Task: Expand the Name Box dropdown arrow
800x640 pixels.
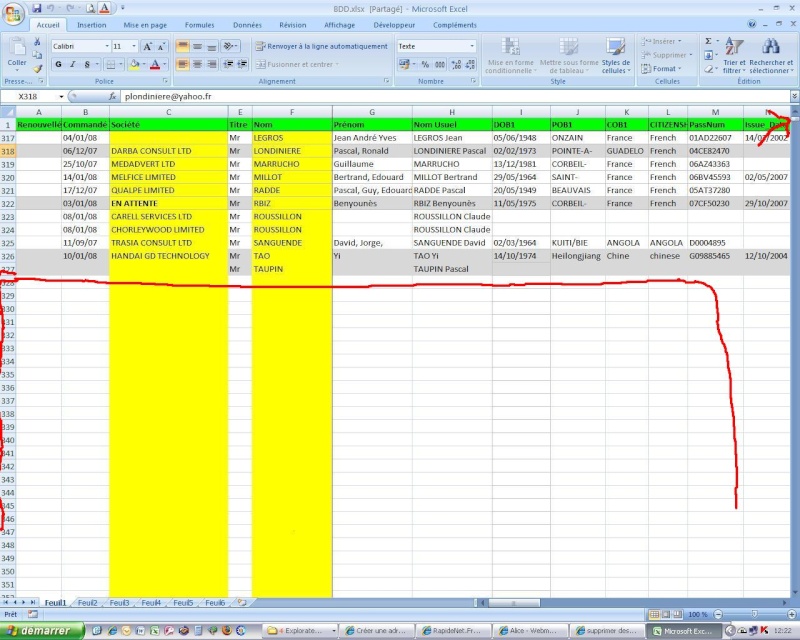Action: [x=61, y=96]
